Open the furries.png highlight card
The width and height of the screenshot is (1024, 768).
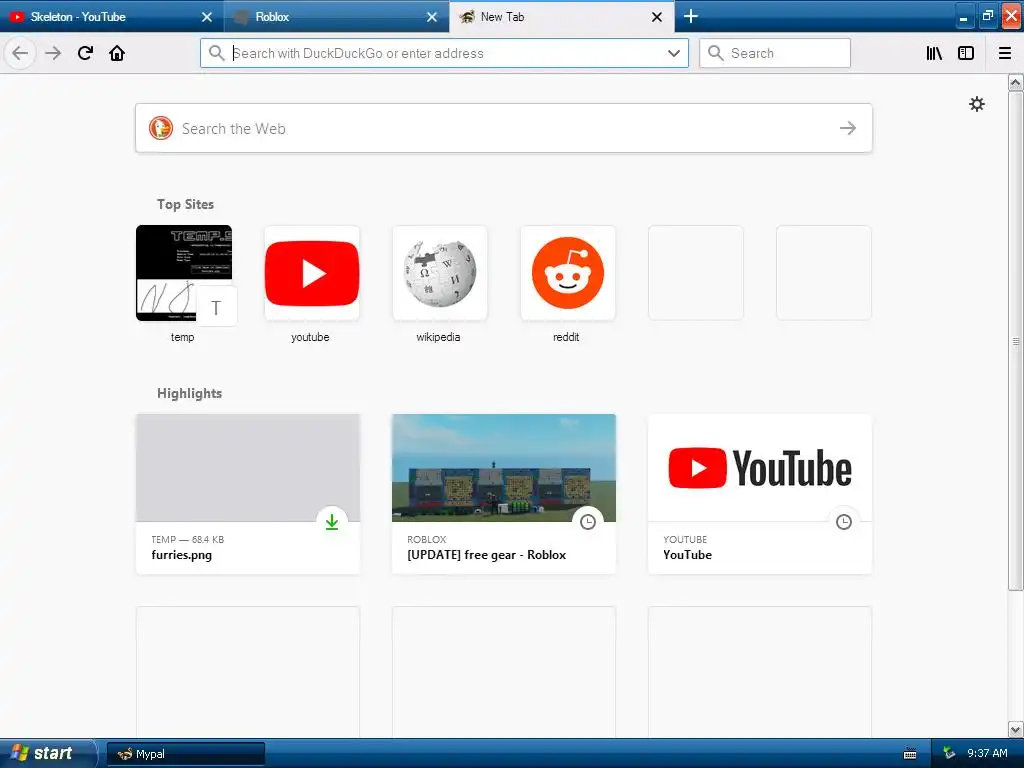click(248, 494)
